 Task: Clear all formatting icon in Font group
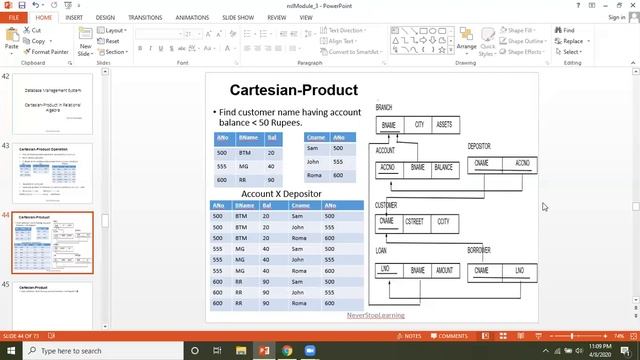[233, 34]
